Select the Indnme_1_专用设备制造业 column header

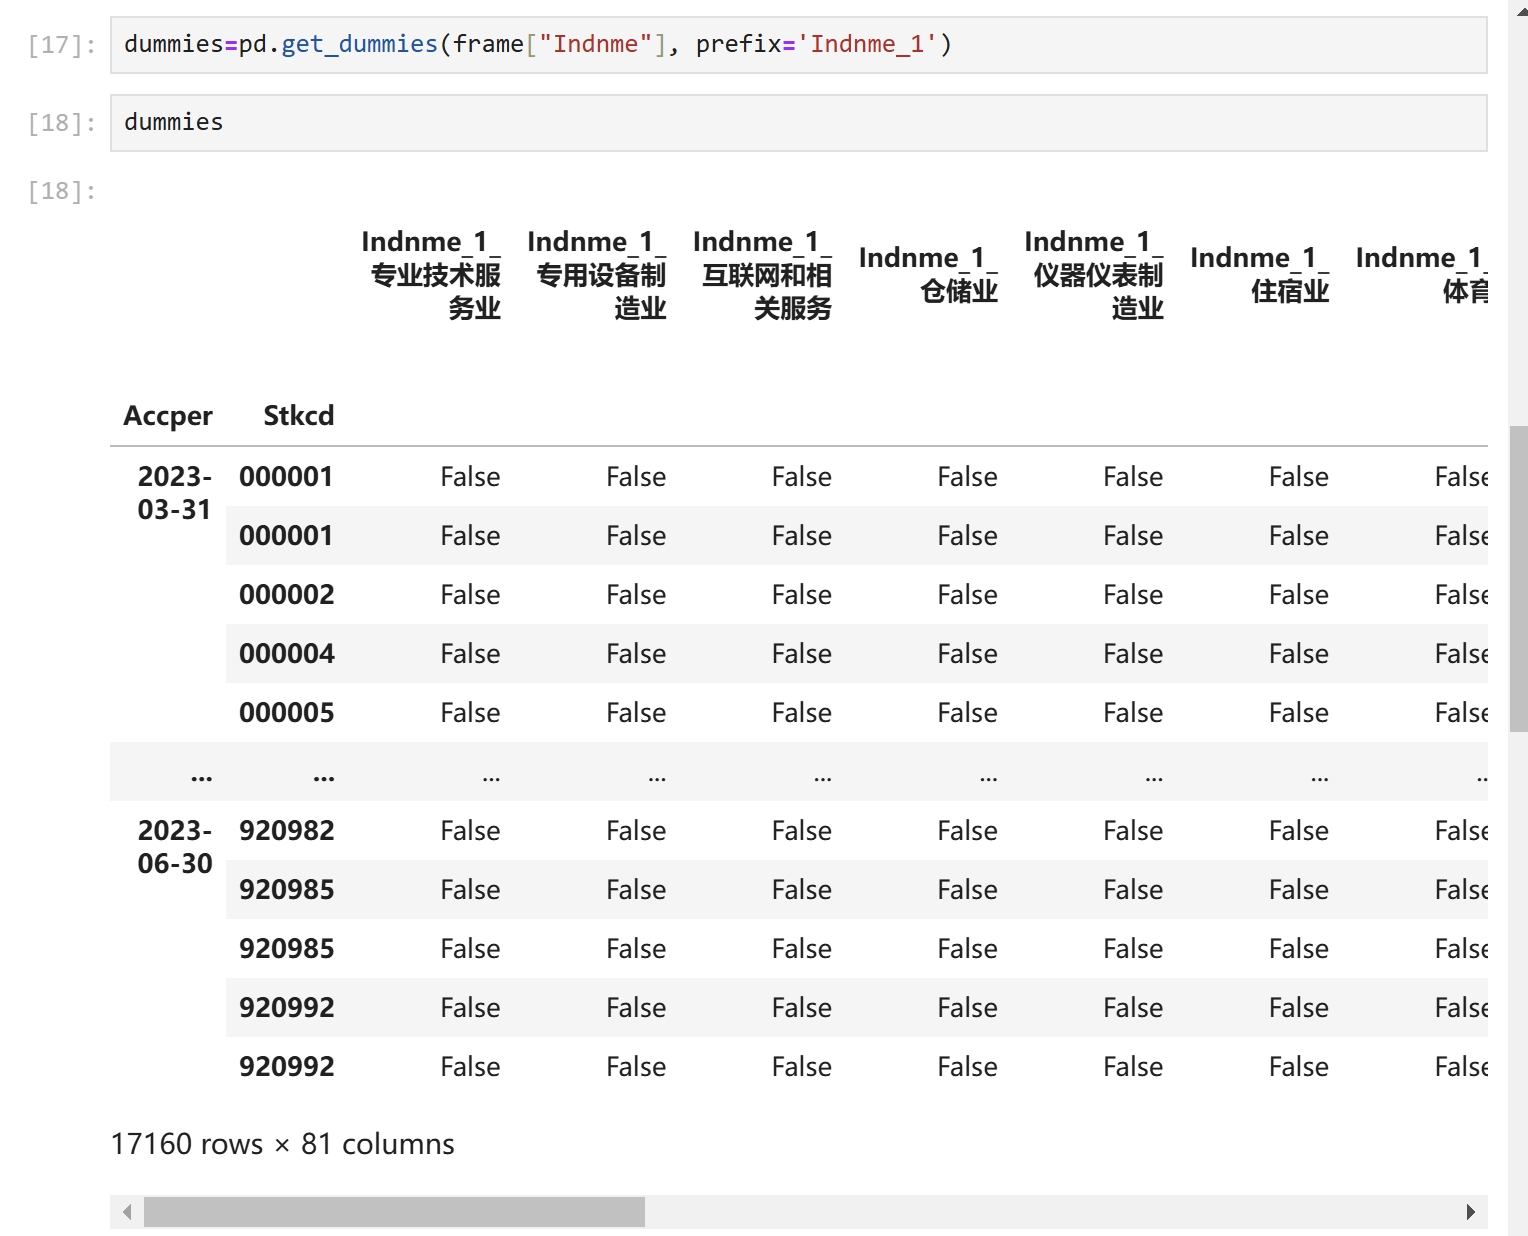point(597,274)
